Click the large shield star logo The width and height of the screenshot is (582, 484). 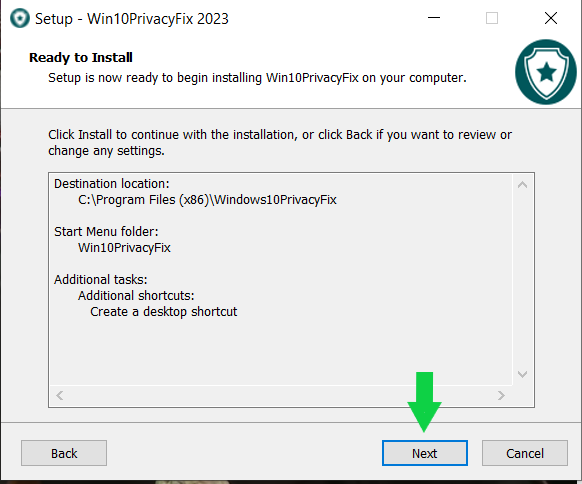[x=546, y=72]
